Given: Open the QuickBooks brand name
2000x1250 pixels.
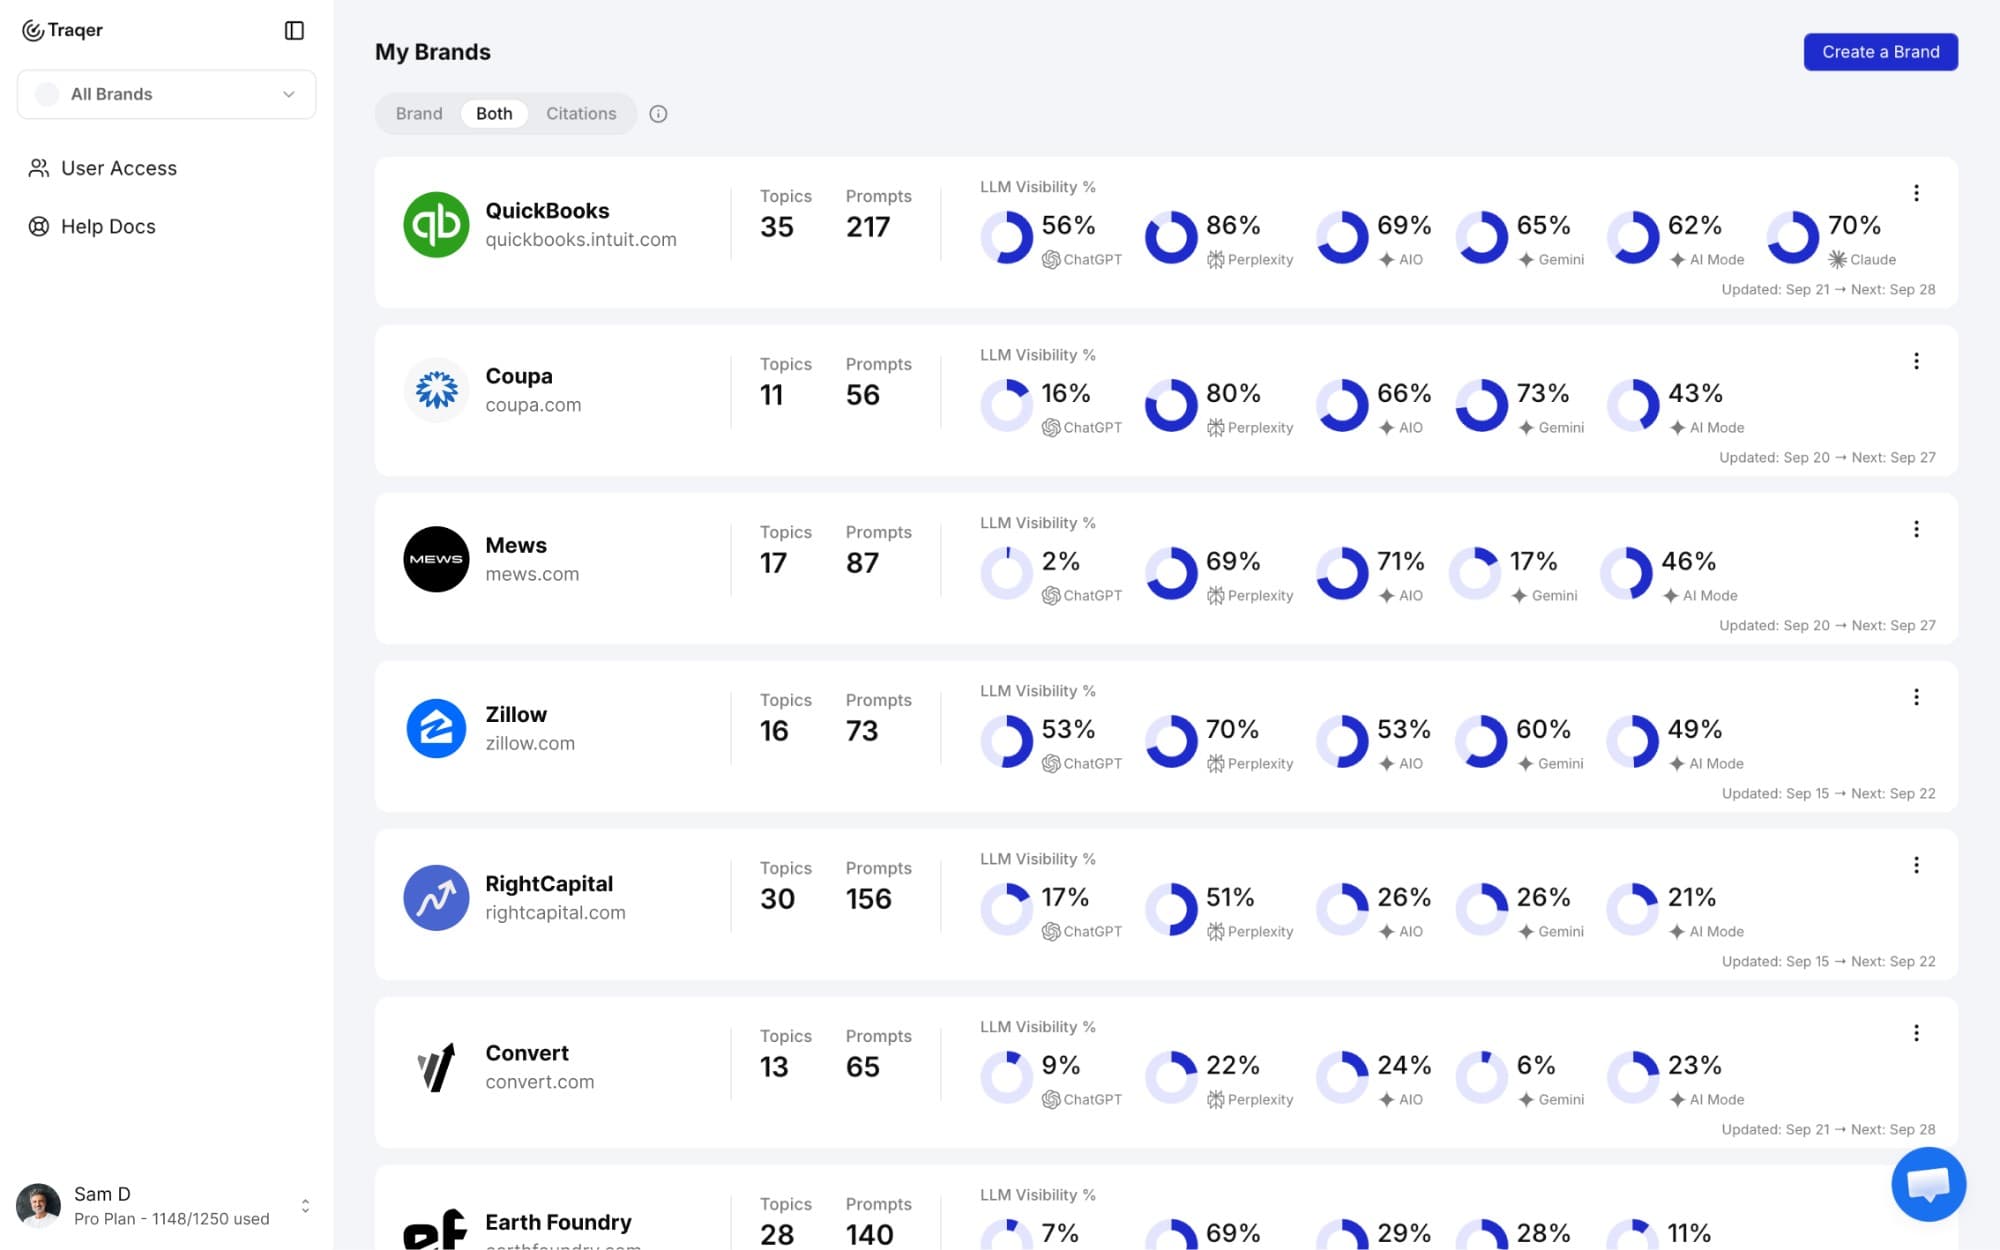Looking at the screenshot, I should 547,211.
